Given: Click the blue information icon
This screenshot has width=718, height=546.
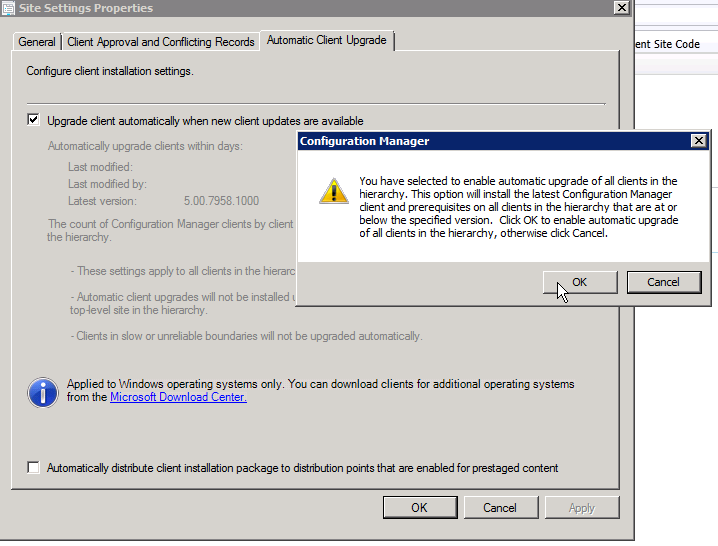Looking at the screenshot, I should click(43, 393).
